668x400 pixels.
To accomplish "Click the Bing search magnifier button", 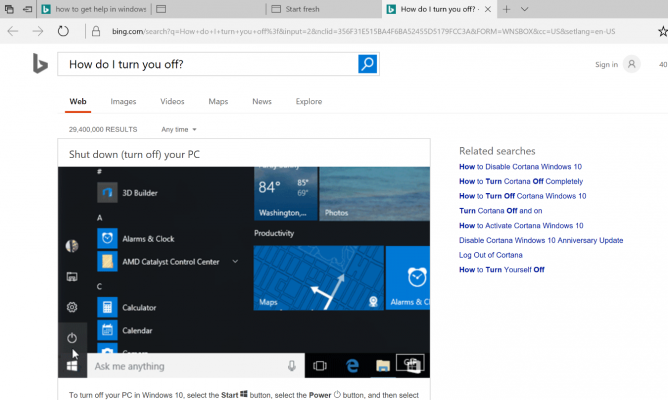I will point(368,64).
